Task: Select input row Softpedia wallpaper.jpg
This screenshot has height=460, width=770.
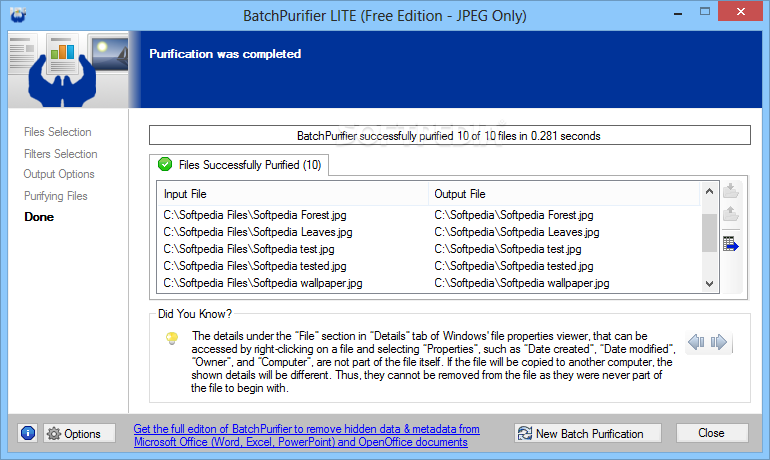Action: tap(263, 283)
